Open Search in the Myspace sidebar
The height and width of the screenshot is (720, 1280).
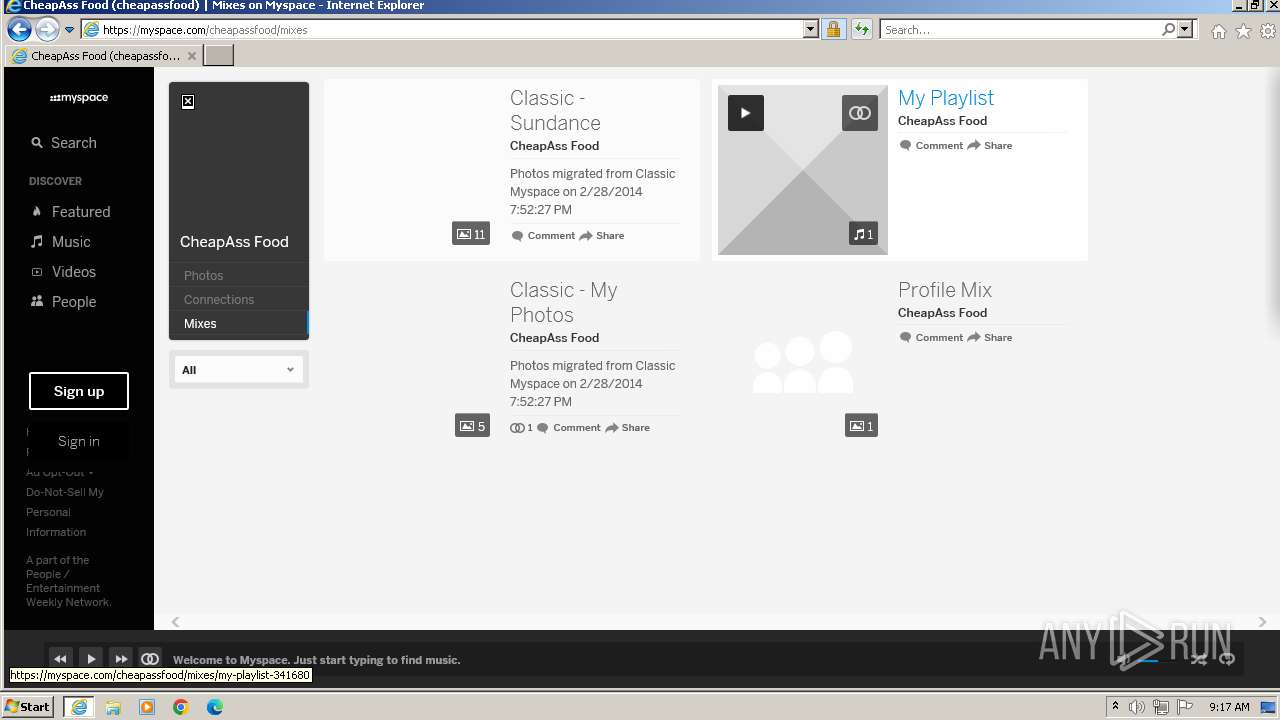pyautogui.click(x=64, y=143)
